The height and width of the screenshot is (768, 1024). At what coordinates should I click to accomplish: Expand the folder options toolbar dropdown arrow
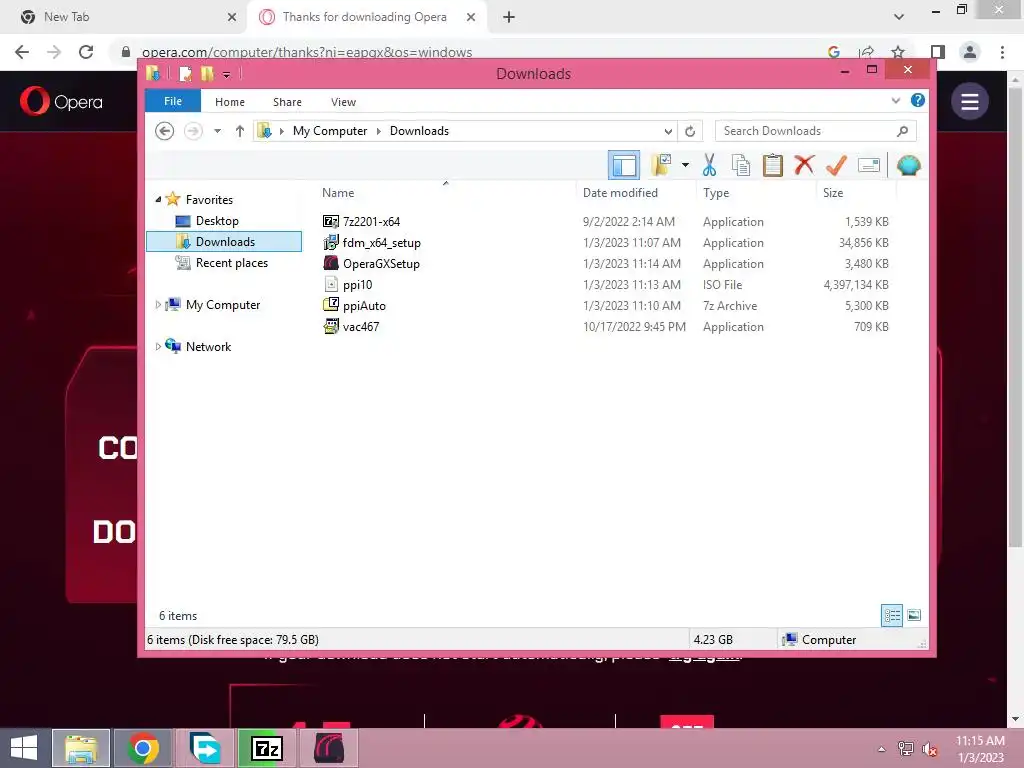[x=685, y=165]
